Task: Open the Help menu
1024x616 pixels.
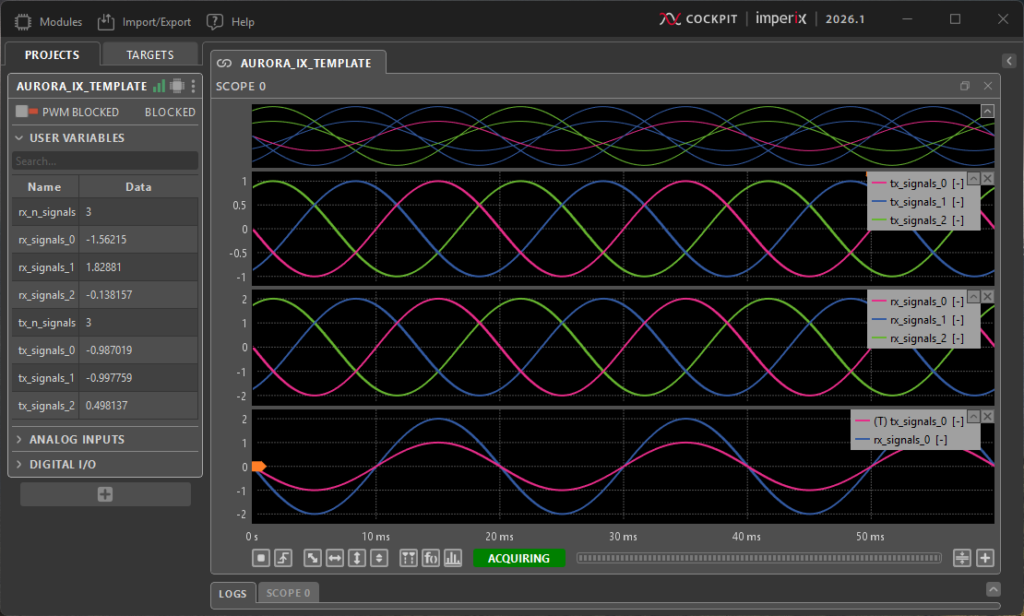Action: (230, 21)
